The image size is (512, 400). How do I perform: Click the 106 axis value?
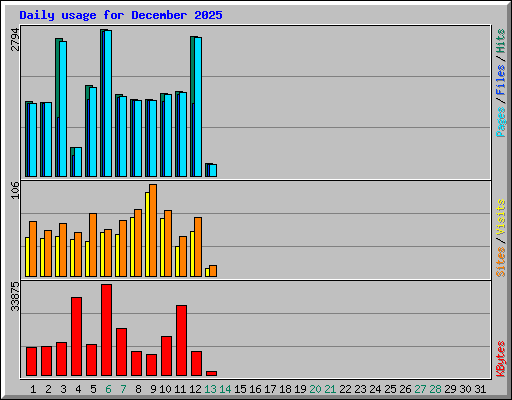(x=15, y=190)
